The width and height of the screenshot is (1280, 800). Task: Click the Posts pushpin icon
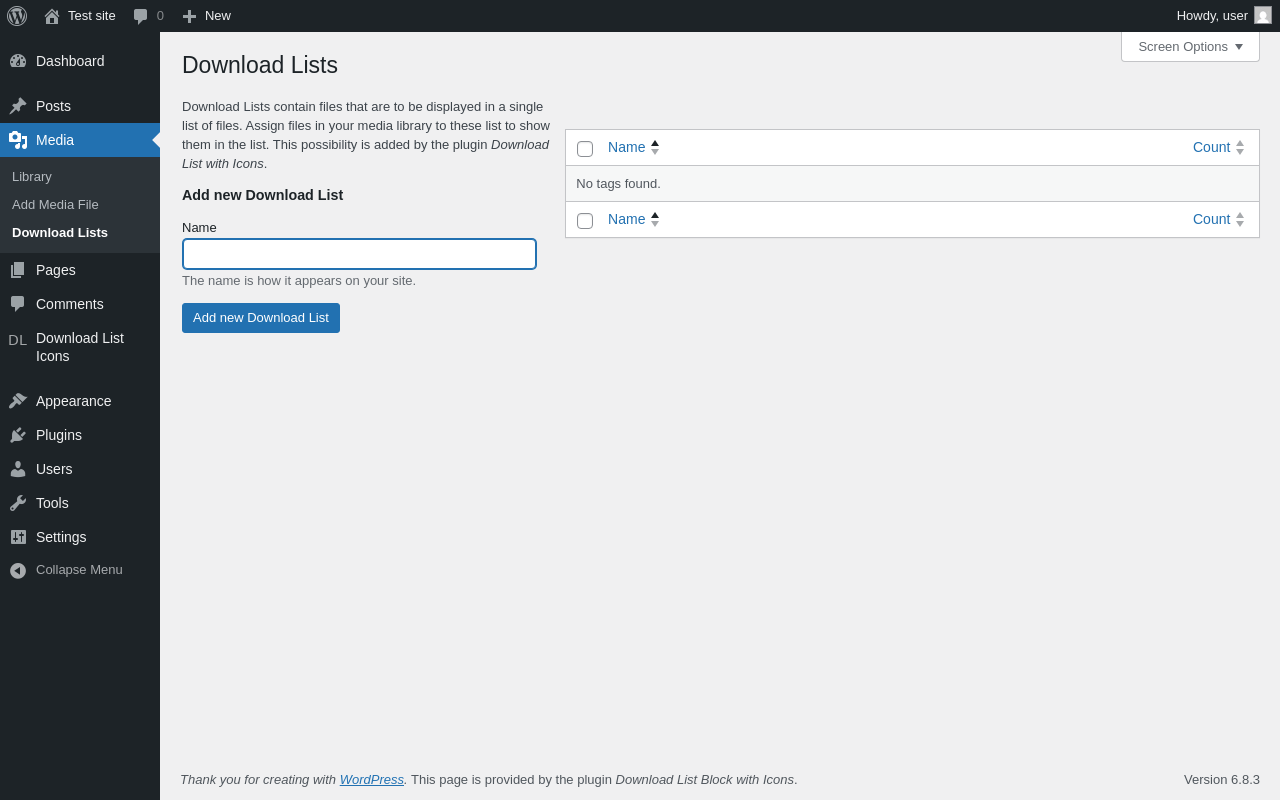pyautogui.click(x=18, y=106)
